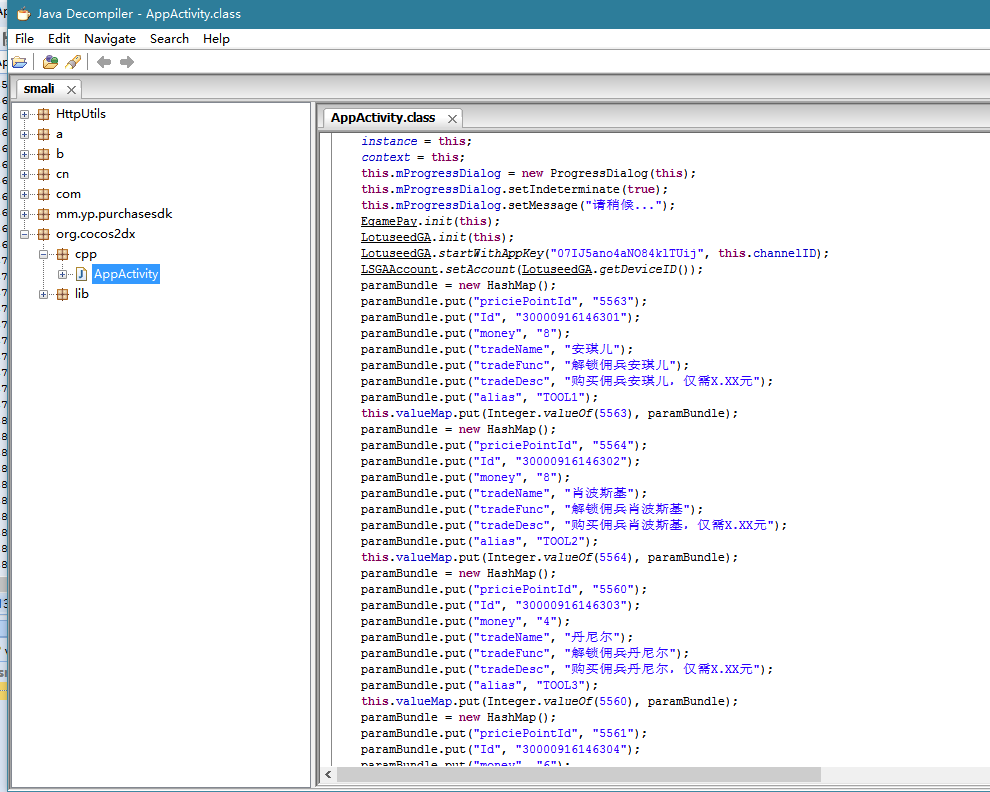990x792 pixels.
Task: Collapse the org.cocos2dx package node
Action: tap(24, 234)
